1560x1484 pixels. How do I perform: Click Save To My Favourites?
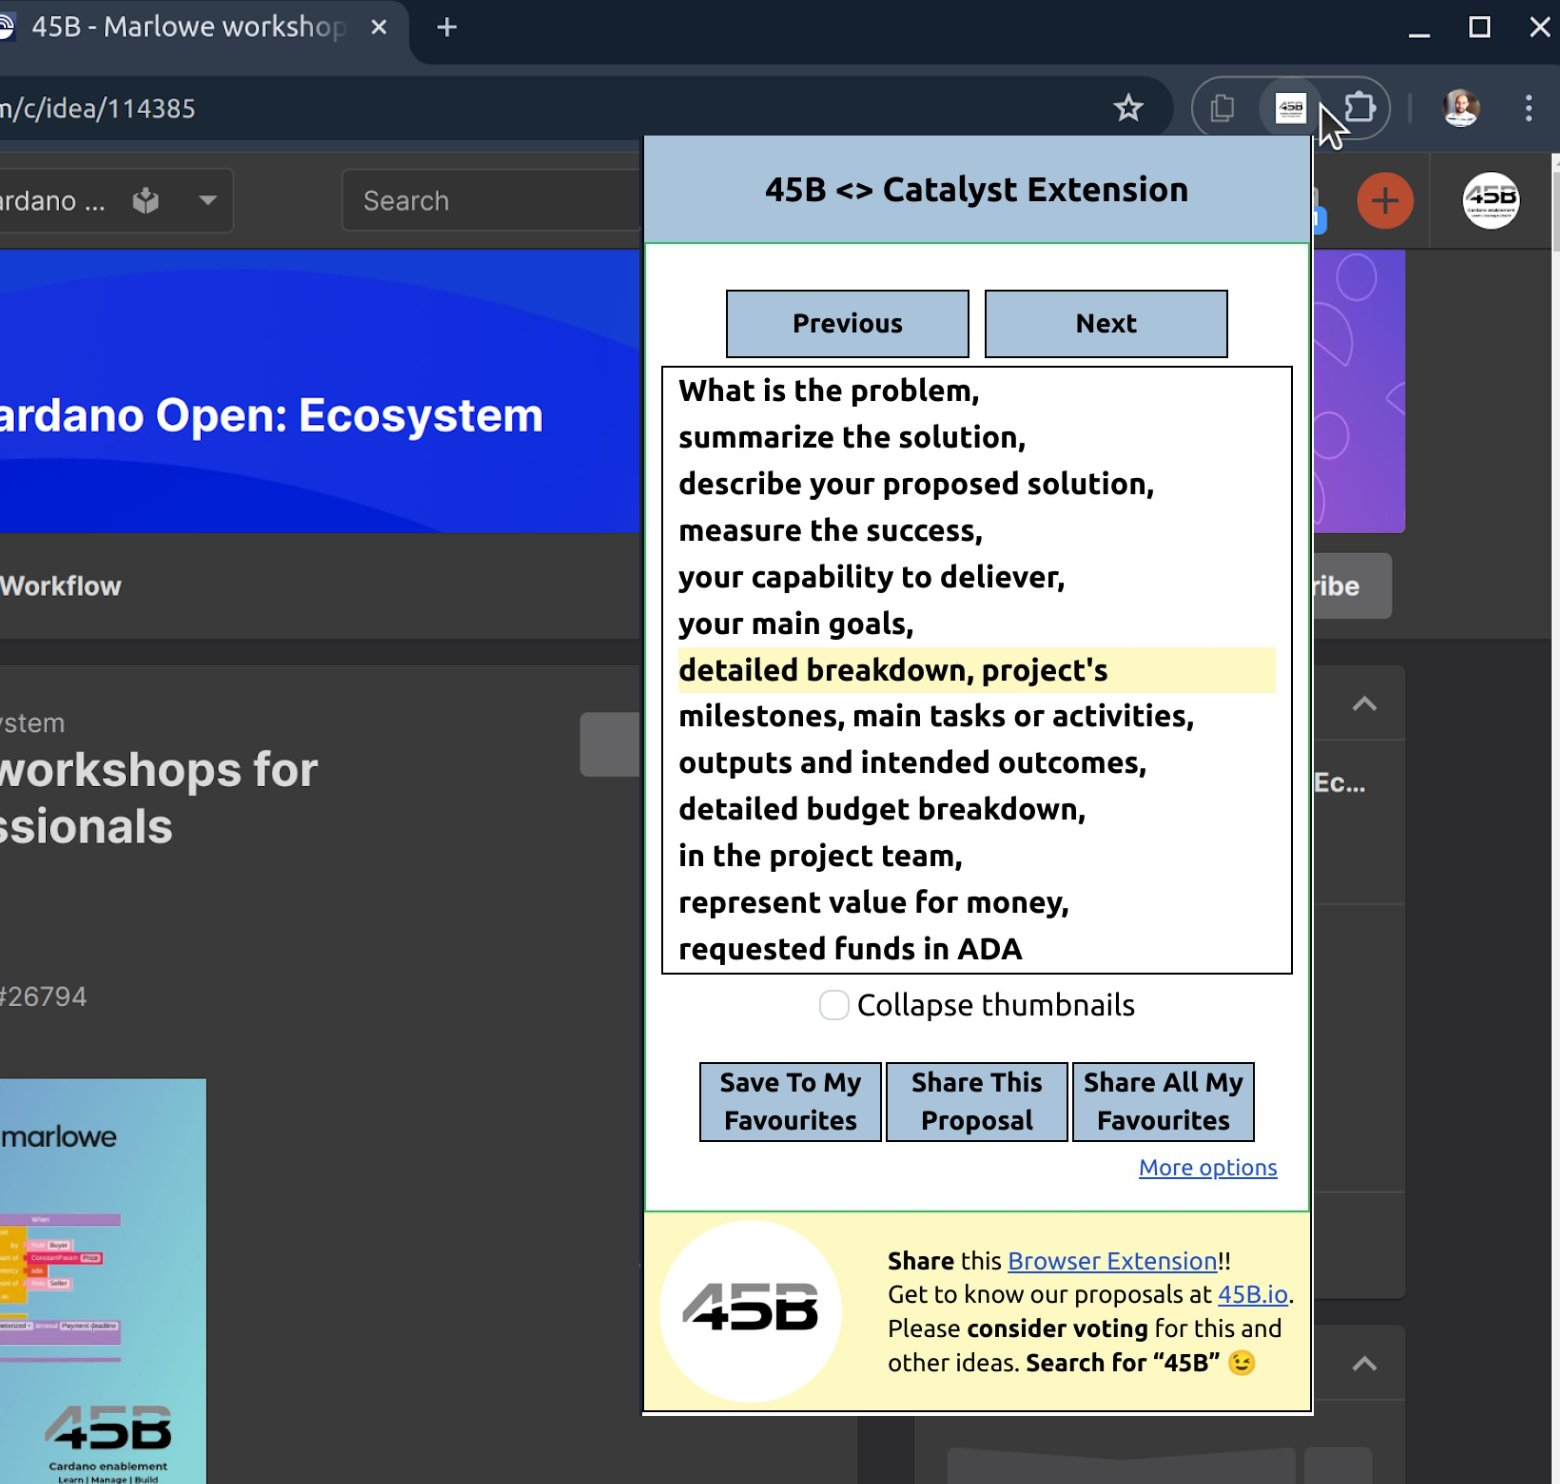coord(790,1102)
